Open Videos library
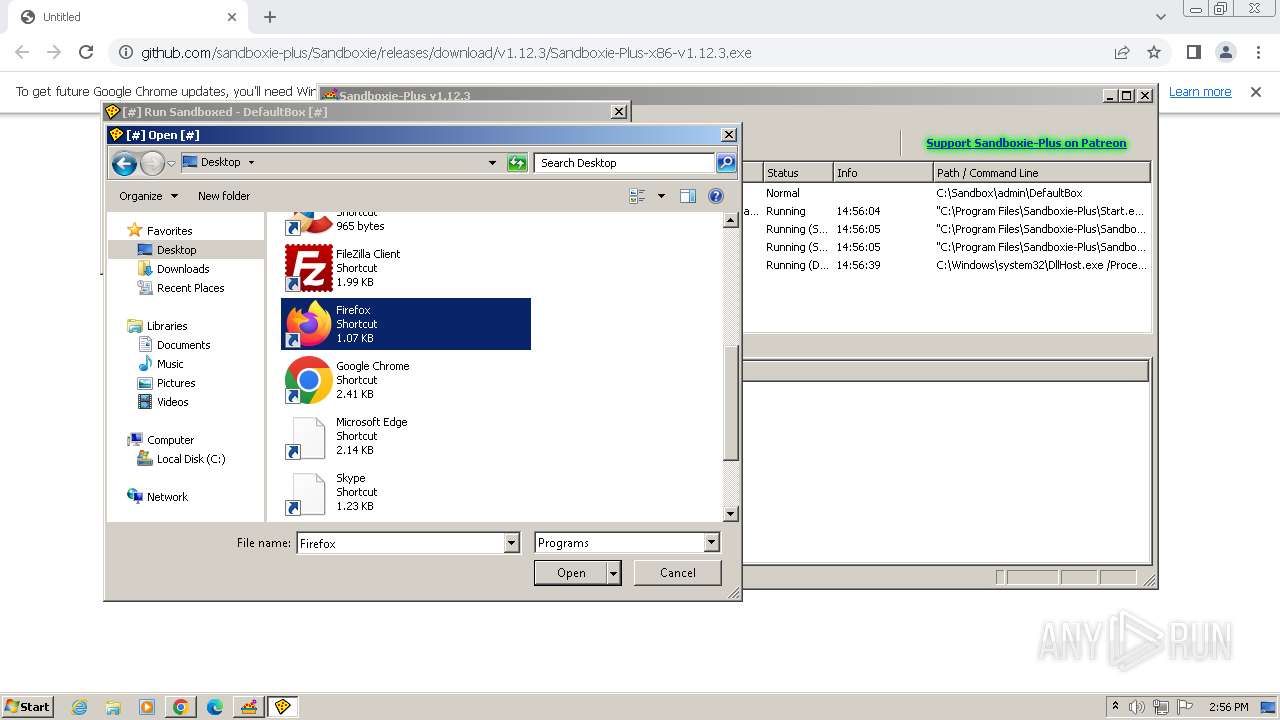 [x=172, y=402]
